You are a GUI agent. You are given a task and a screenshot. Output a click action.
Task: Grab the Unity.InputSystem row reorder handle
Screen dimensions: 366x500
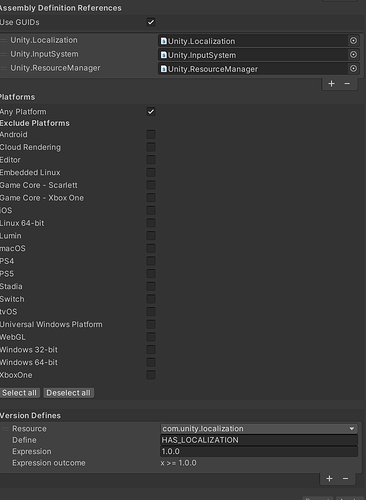coord(4,54)
